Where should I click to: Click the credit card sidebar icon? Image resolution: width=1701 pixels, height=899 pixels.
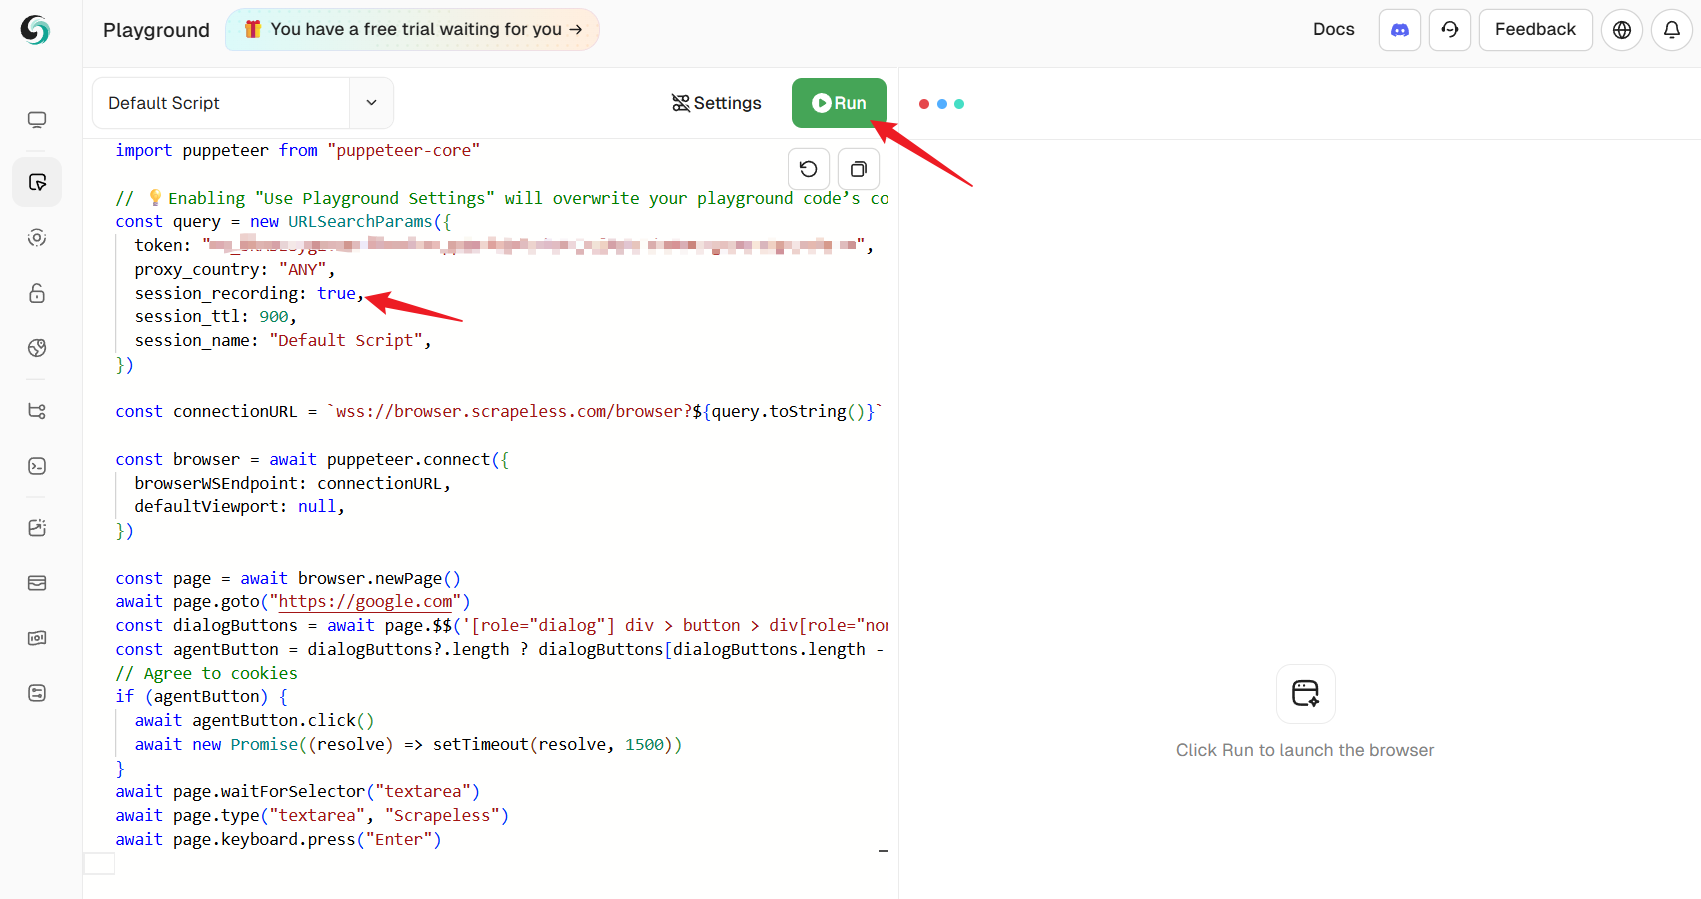[x=37, y=583]
